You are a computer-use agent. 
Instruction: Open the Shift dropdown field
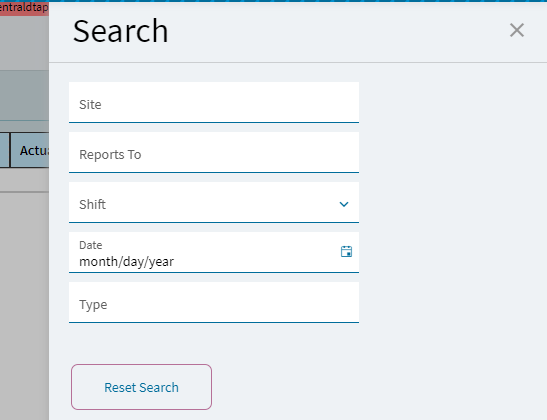point(214,202)
